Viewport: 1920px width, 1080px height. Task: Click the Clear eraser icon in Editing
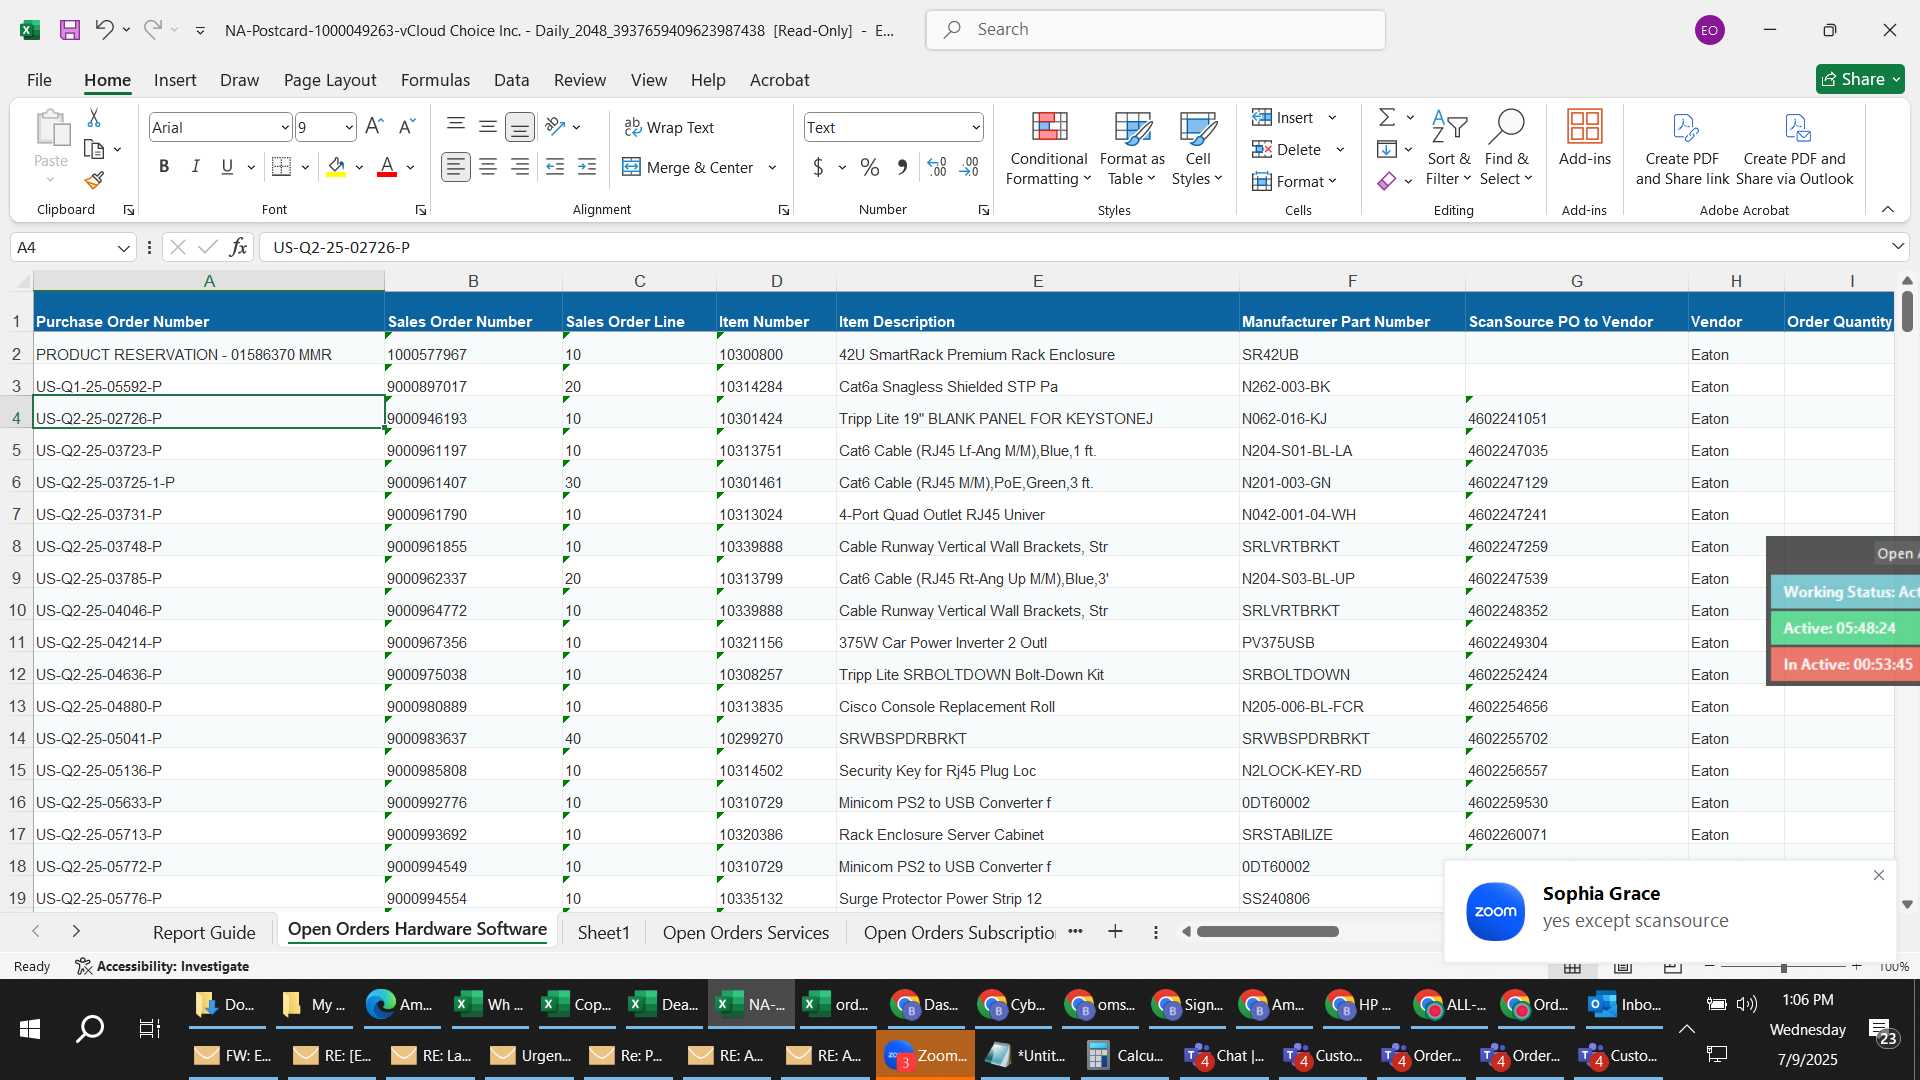point(1387,181)
